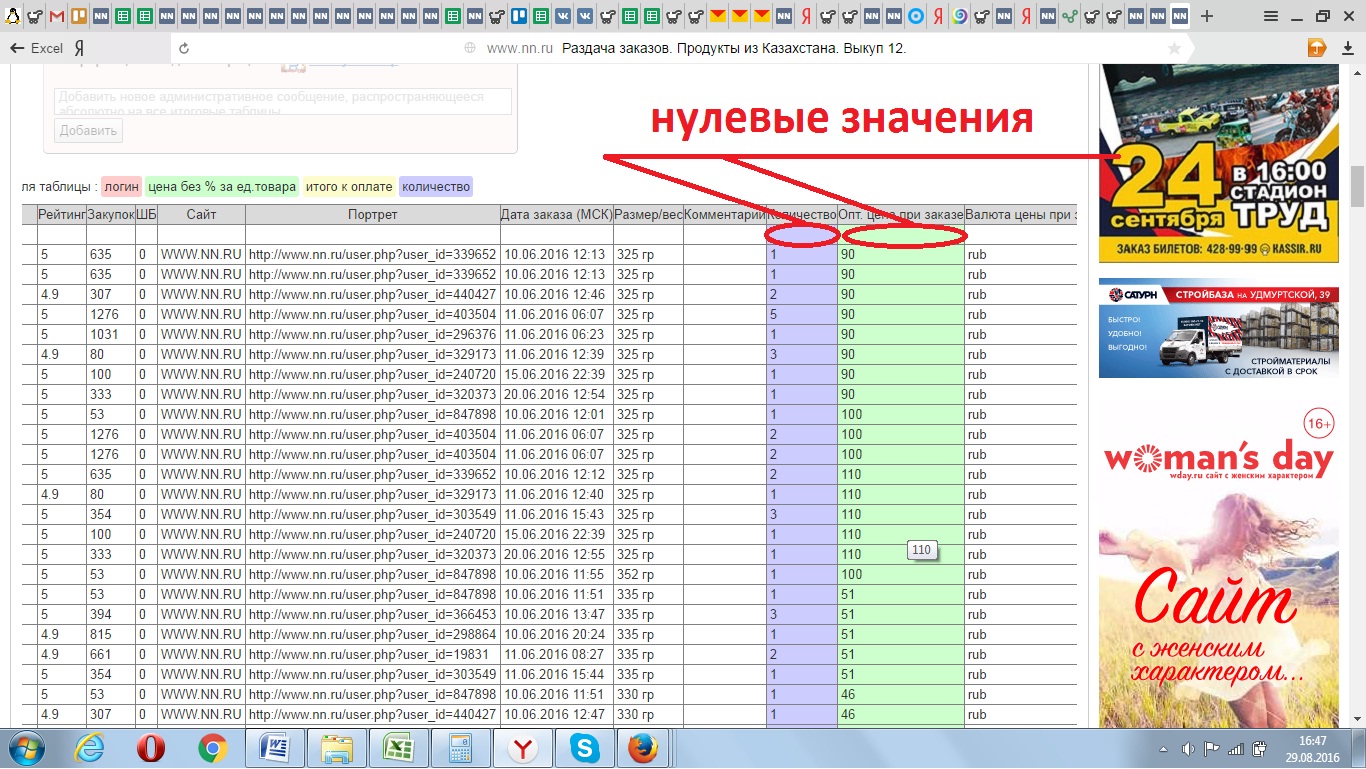The height and width of the screenshot is (769, 1366).
Task: Open the first user_id=339652 portrait link
Action: coord(372,254)
